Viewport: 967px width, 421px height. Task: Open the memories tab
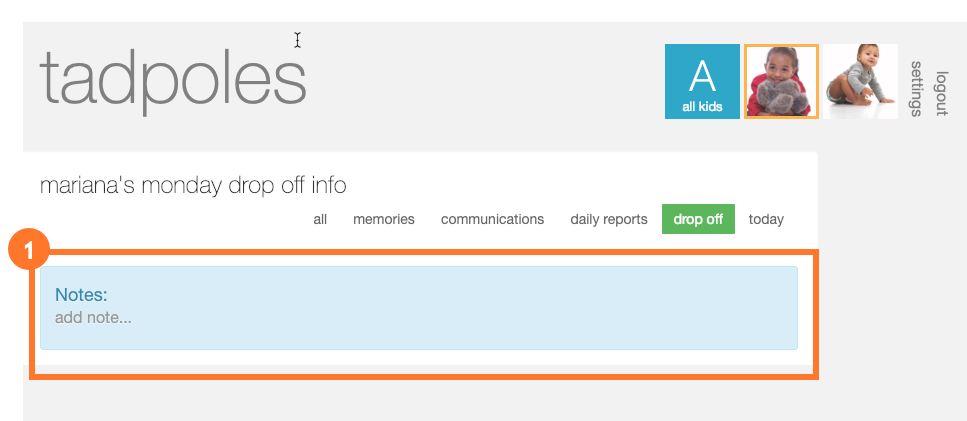pyautogui.click(x=384, y=219)
